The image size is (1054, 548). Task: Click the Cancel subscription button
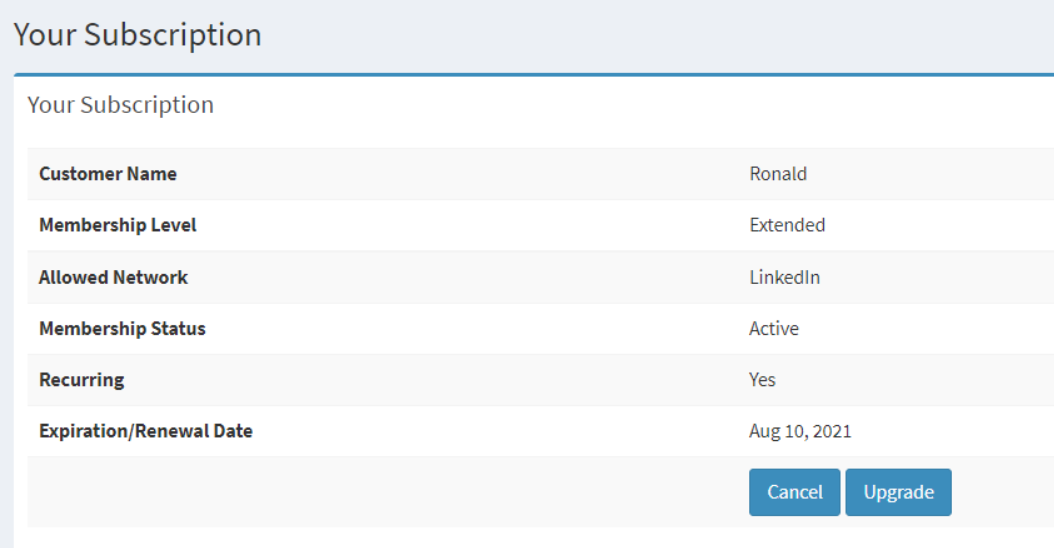[794, 492]
